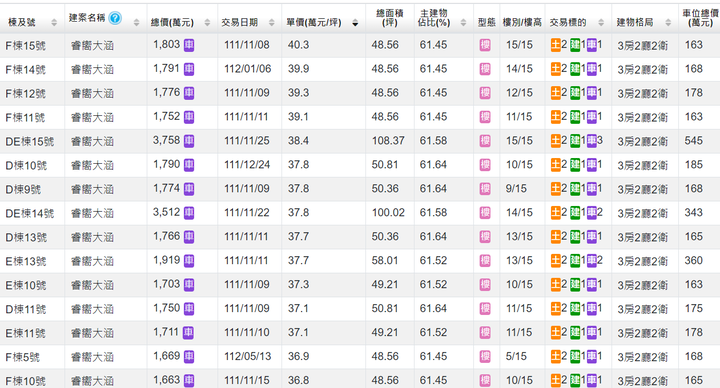Toggle the 單價(萬元/坪) descending sort arrow
This screenshot has width=720, height=388.
point(355,23)
